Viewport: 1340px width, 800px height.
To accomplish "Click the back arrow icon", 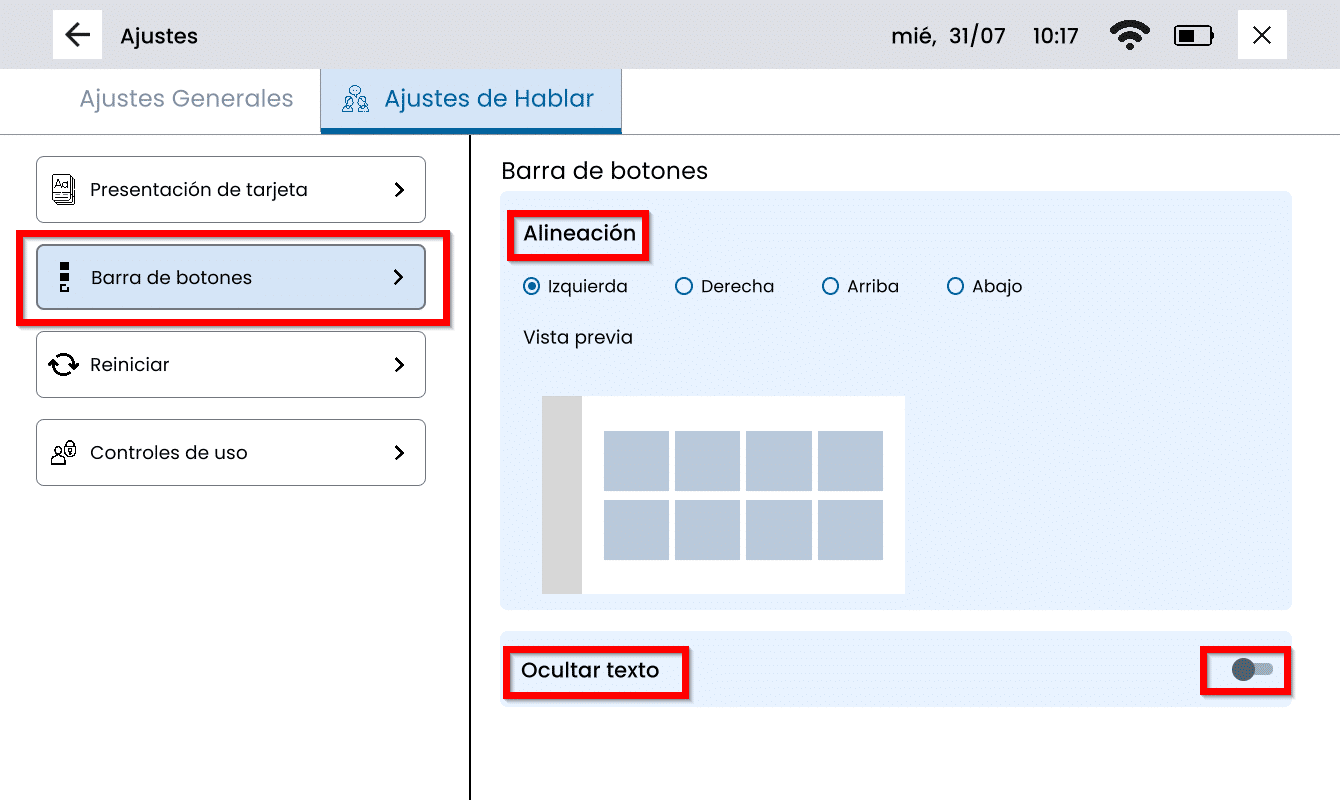I will 77,36.
